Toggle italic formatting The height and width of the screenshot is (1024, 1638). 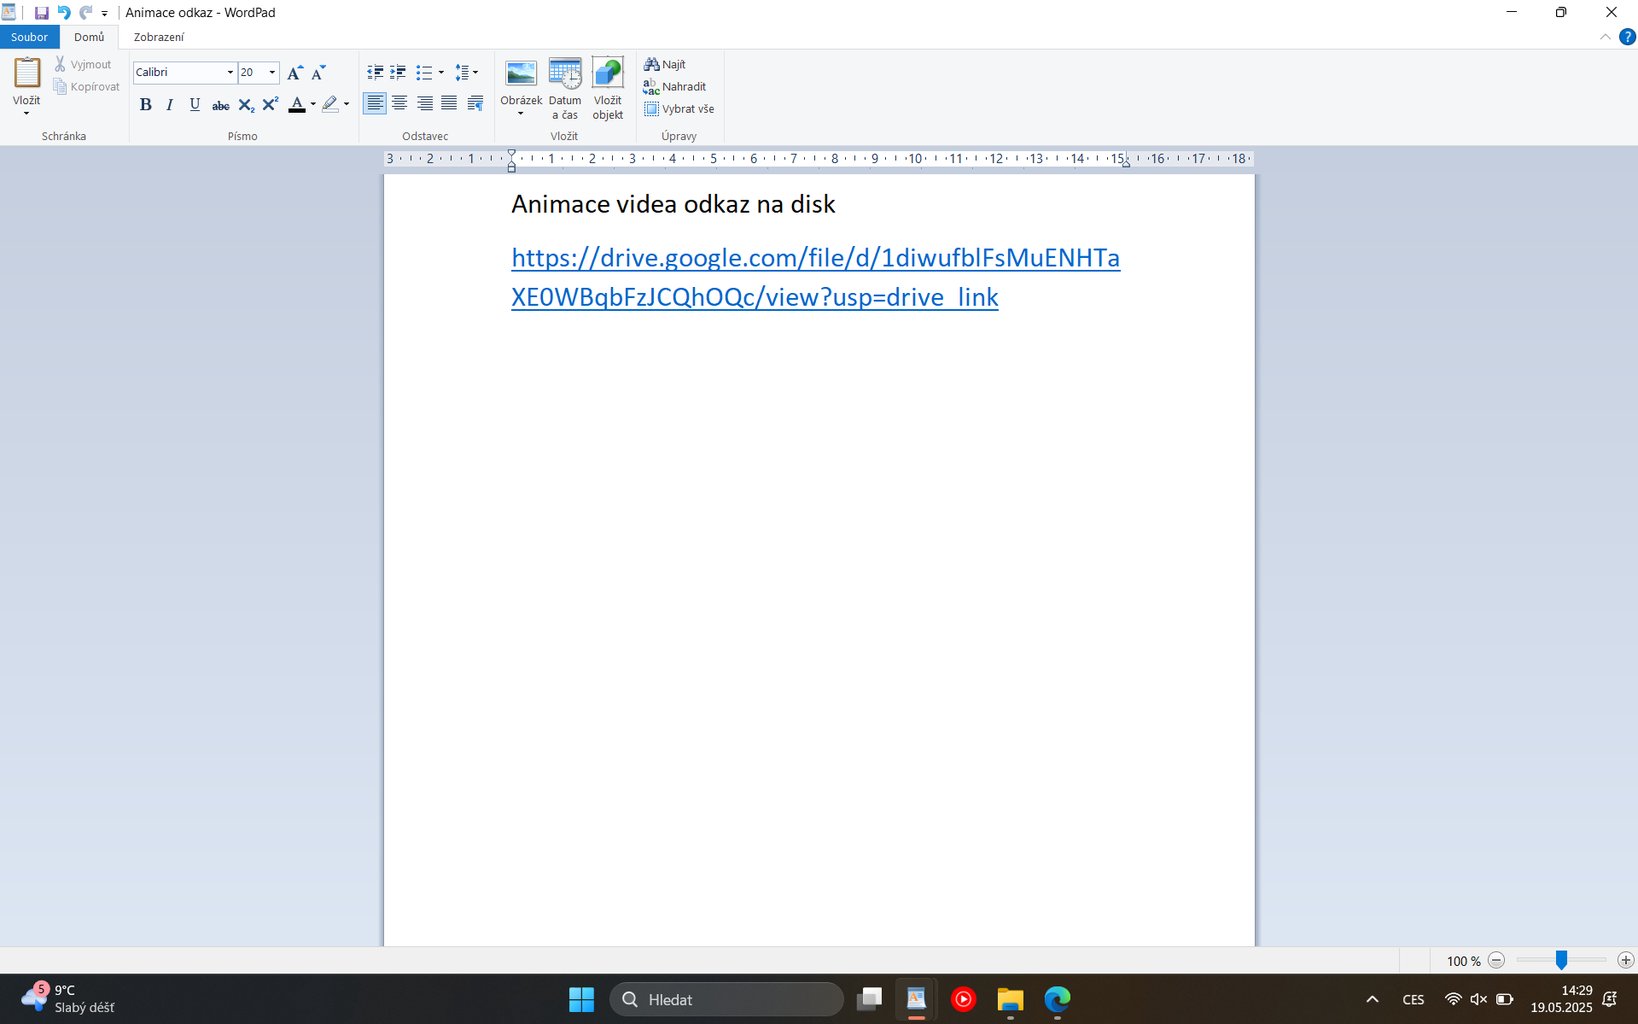pyautogui.click(x=170, y=105)
